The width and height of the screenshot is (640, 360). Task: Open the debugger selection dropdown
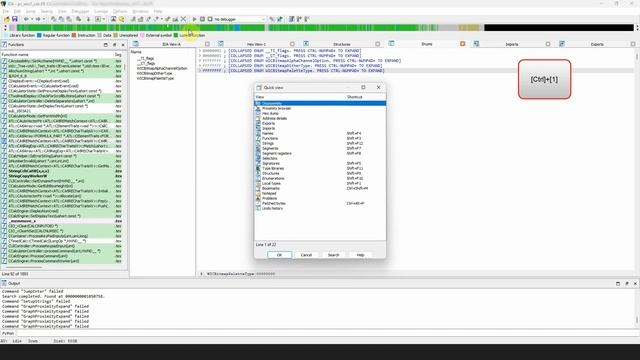tap(263, 19)
